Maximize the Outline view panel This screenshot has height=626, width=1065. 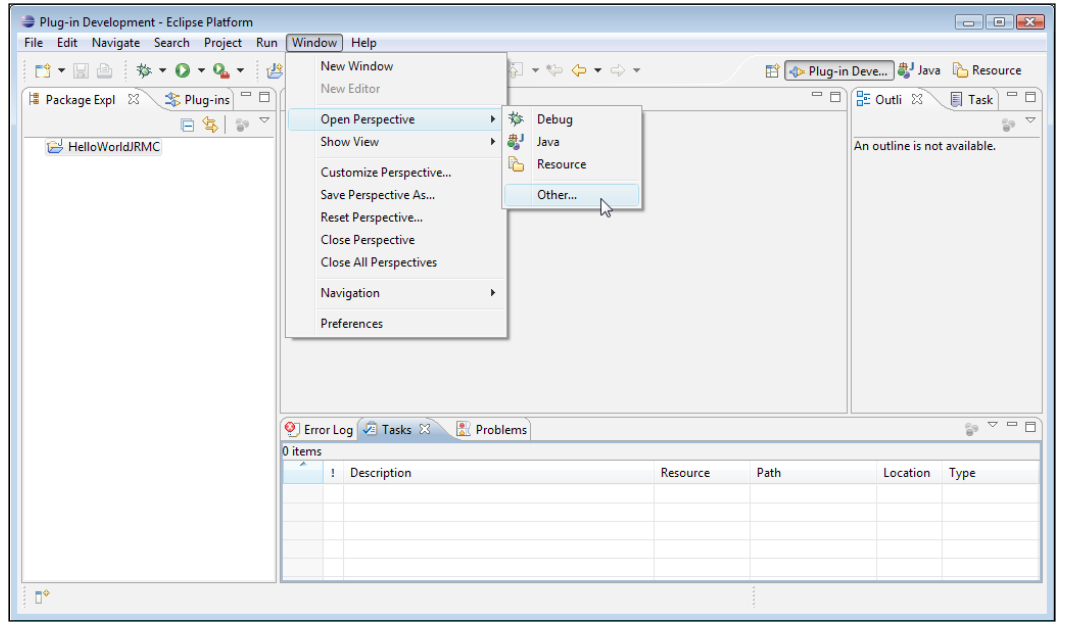[x=1030, y=97]
